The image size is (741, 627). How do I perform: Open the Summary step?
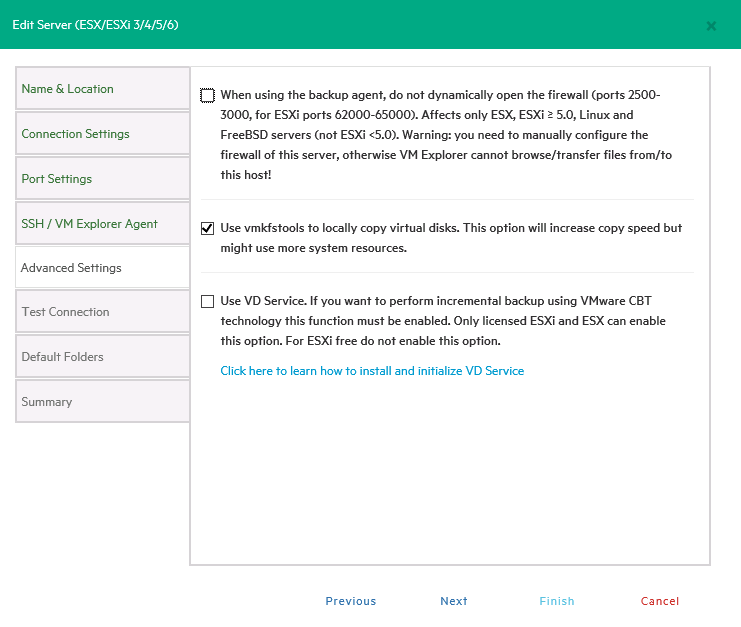(x=103, y=401)
